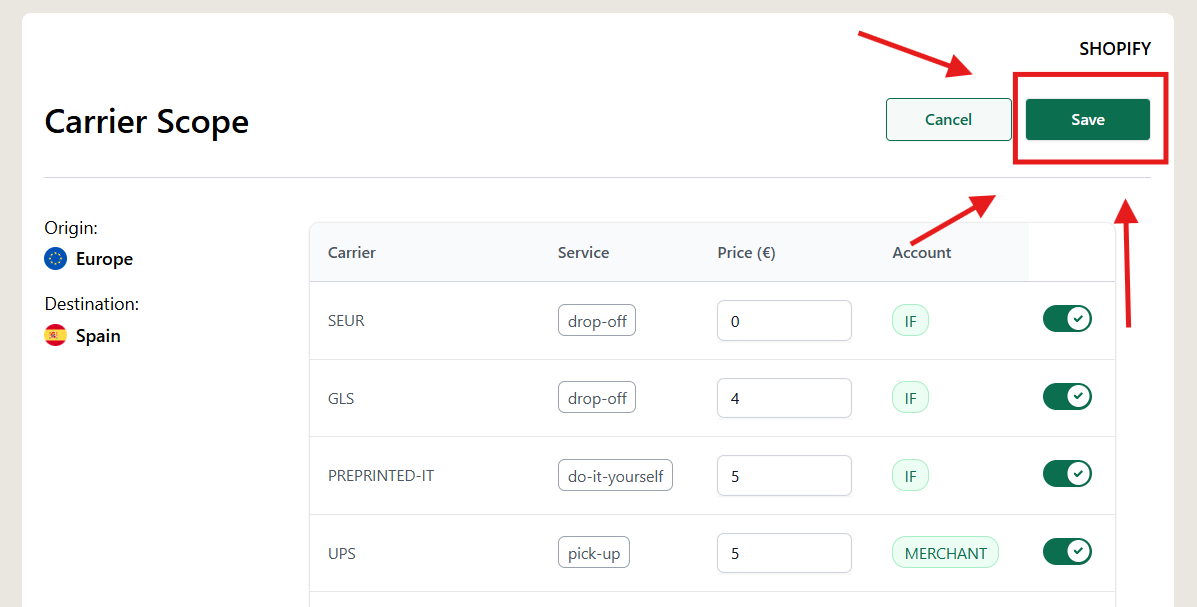This screenshot has height=607, width=1197.
Task: Select the drop-off service tag for SEUR
Action: (x=597, y=321)
